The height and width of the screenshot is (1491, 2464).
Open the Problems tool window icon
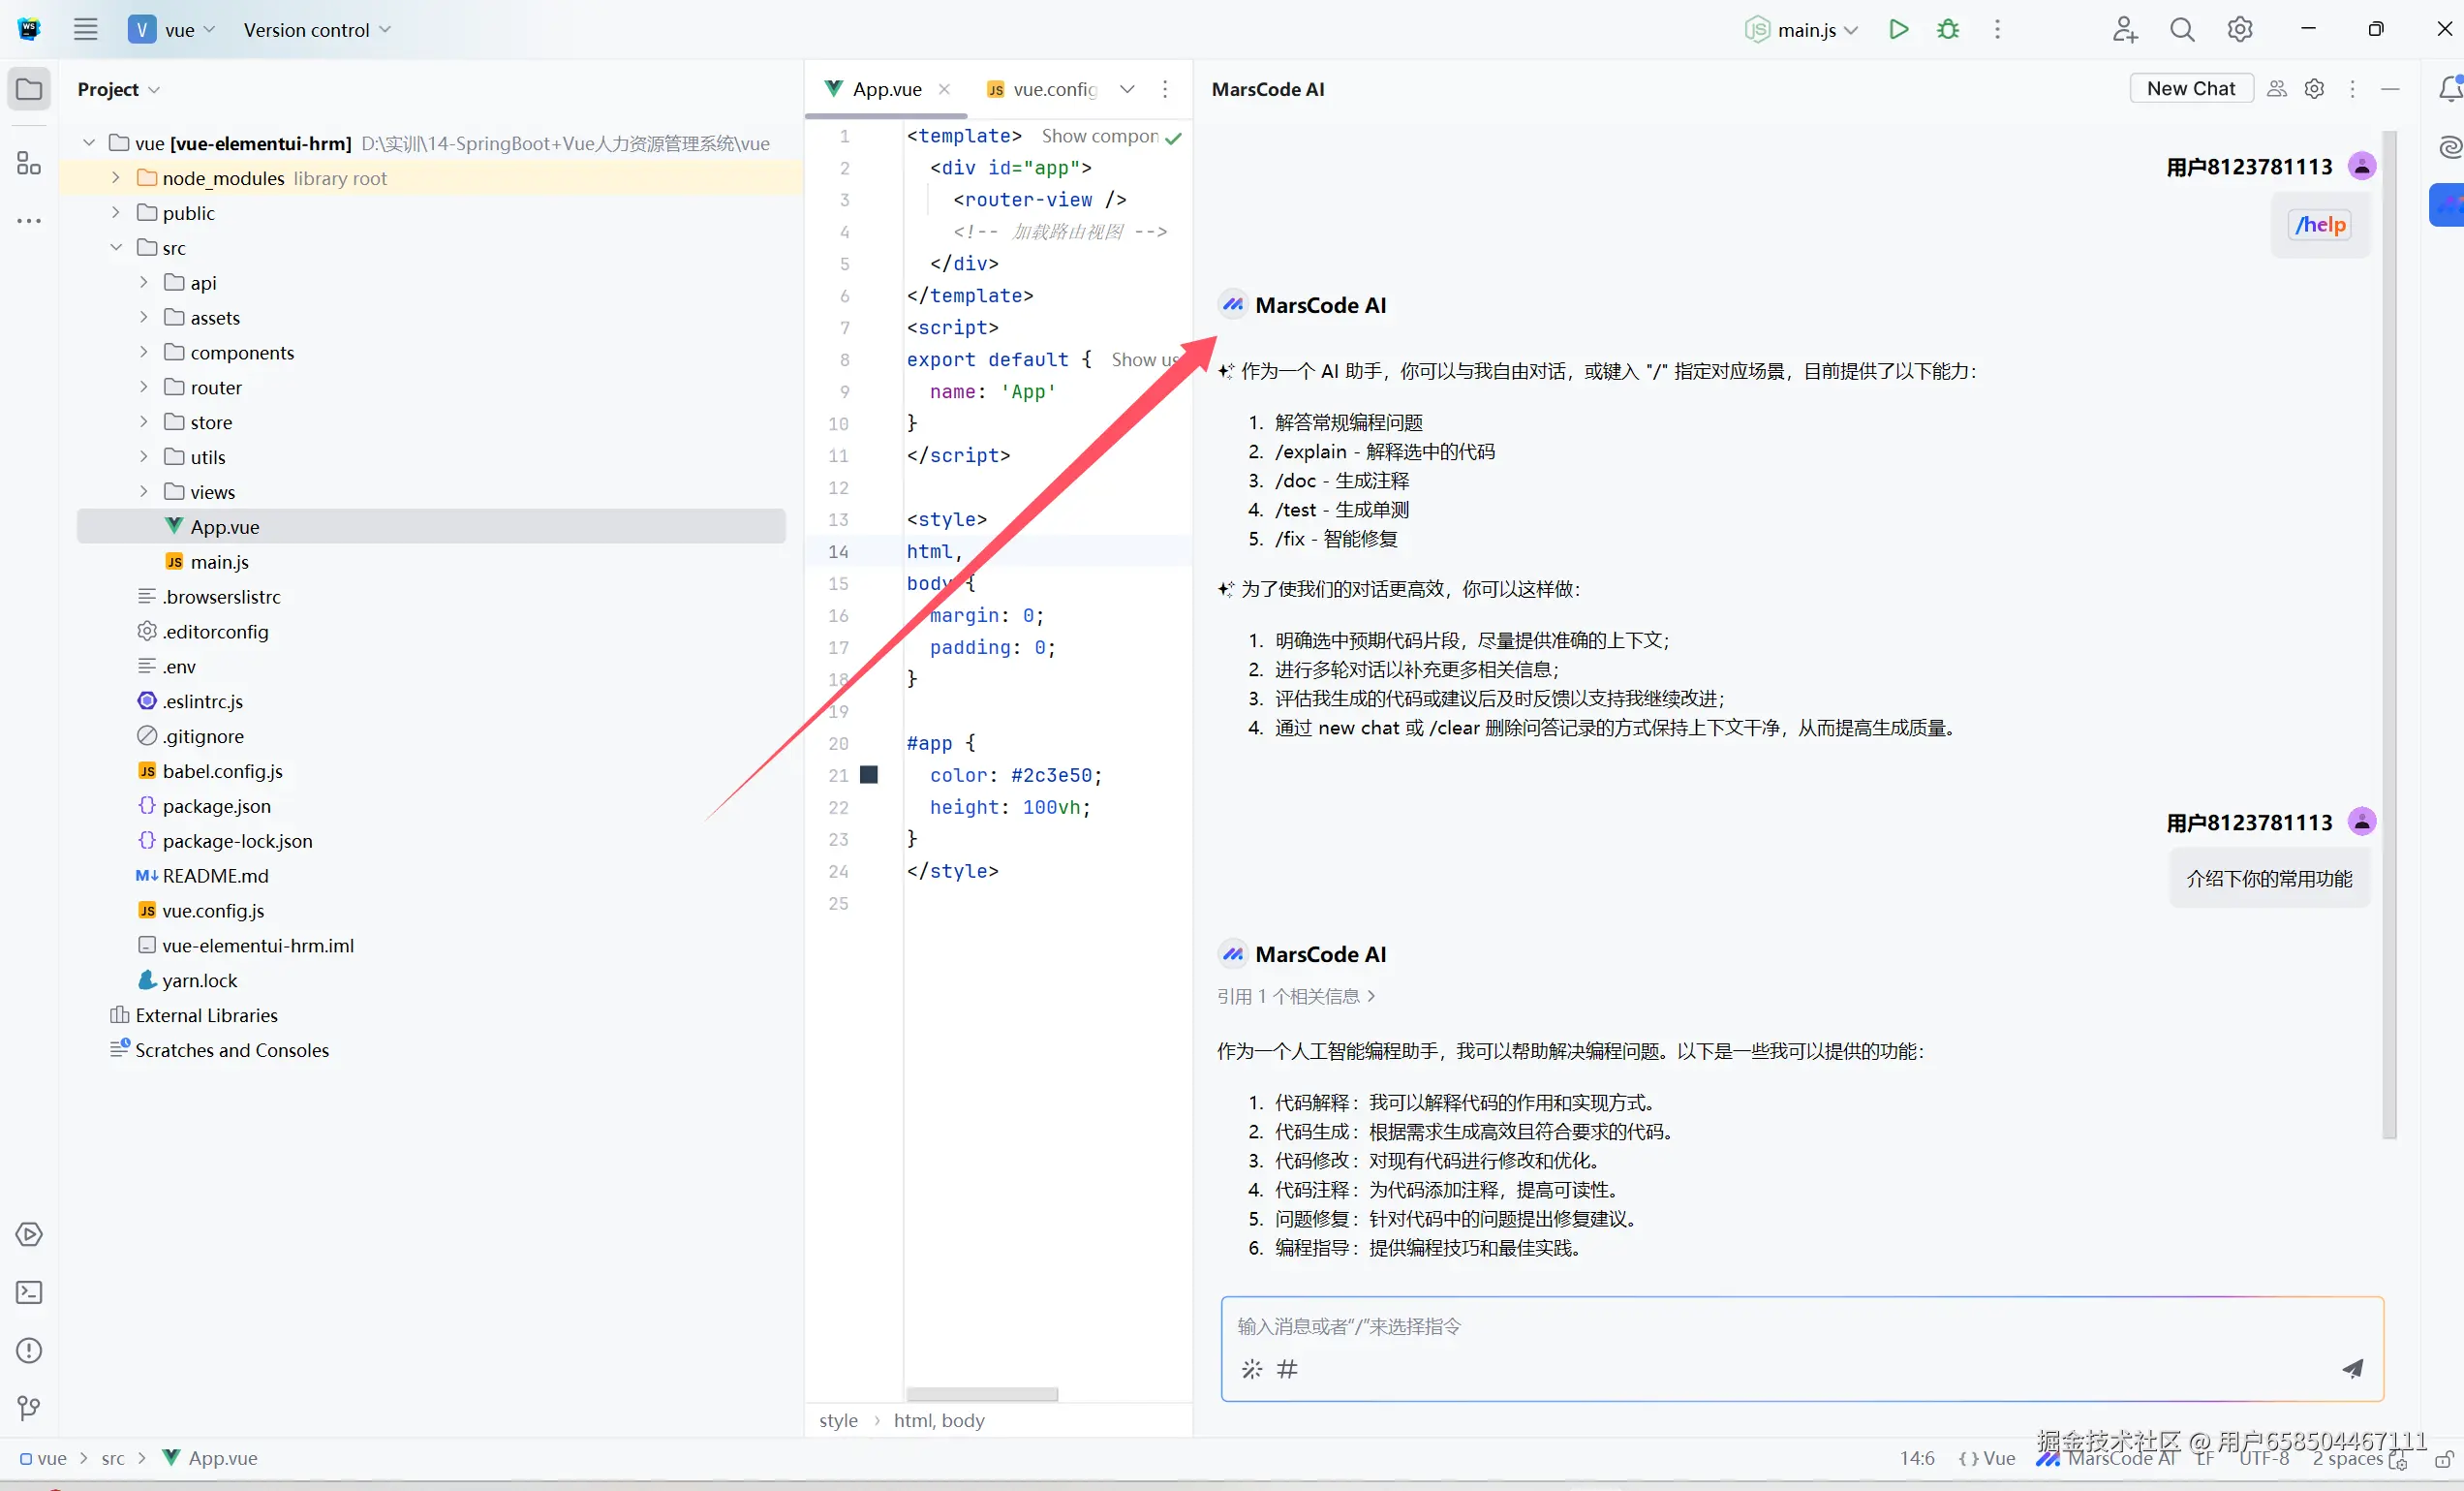(x=29, y=1350)
